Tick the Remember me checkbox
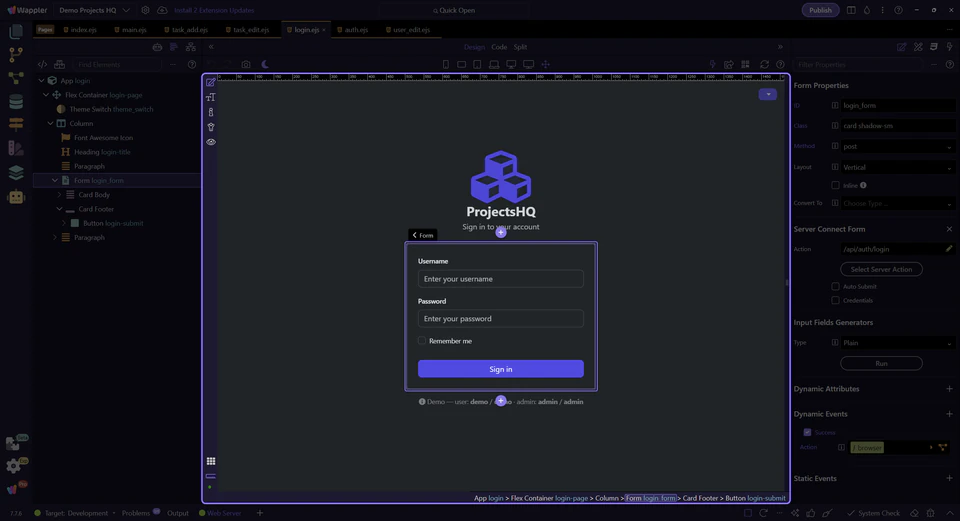This screenshot has height=521, width=960. [422, 340]
